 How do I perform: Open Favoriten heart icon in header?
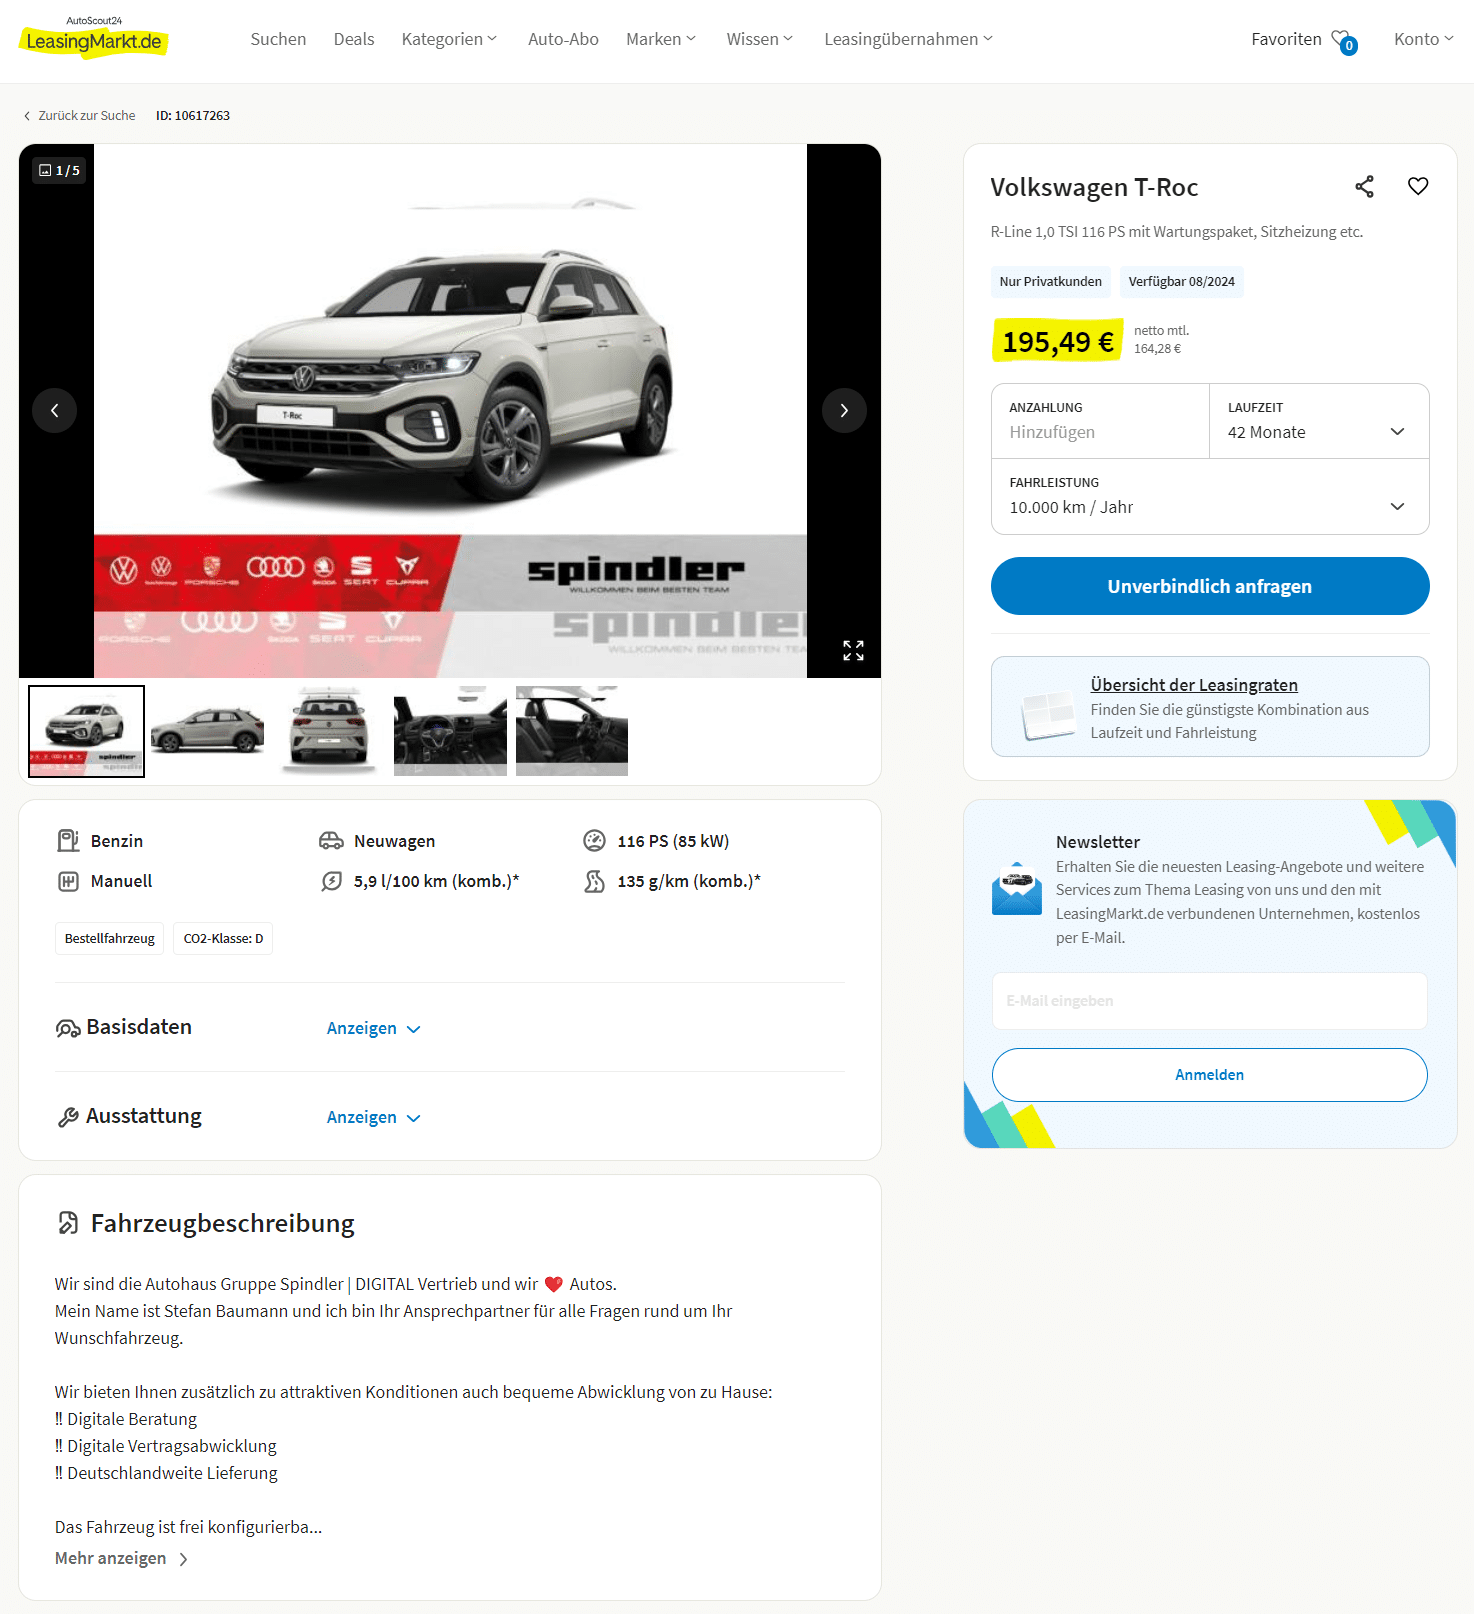[1344, 40]
